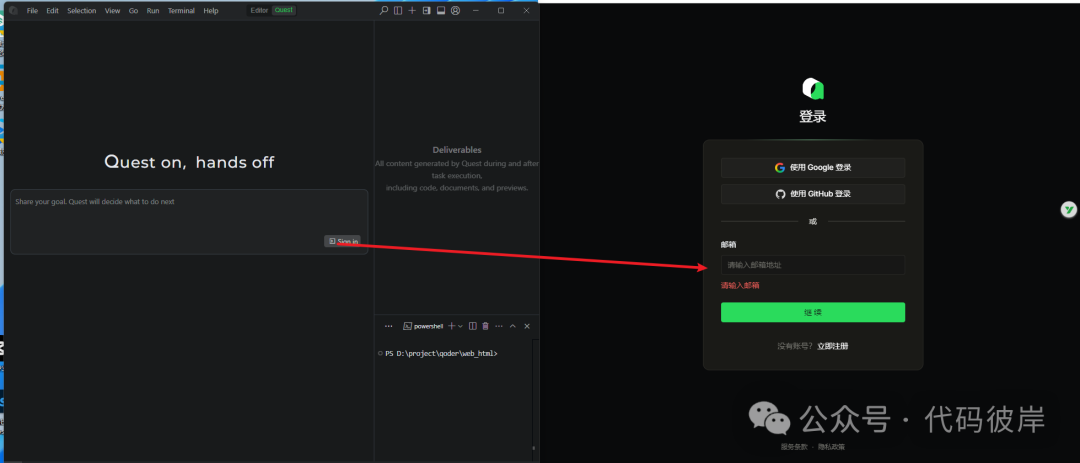
Task: Maximize the terminal panel with up chevron
Action: (512, 326)
